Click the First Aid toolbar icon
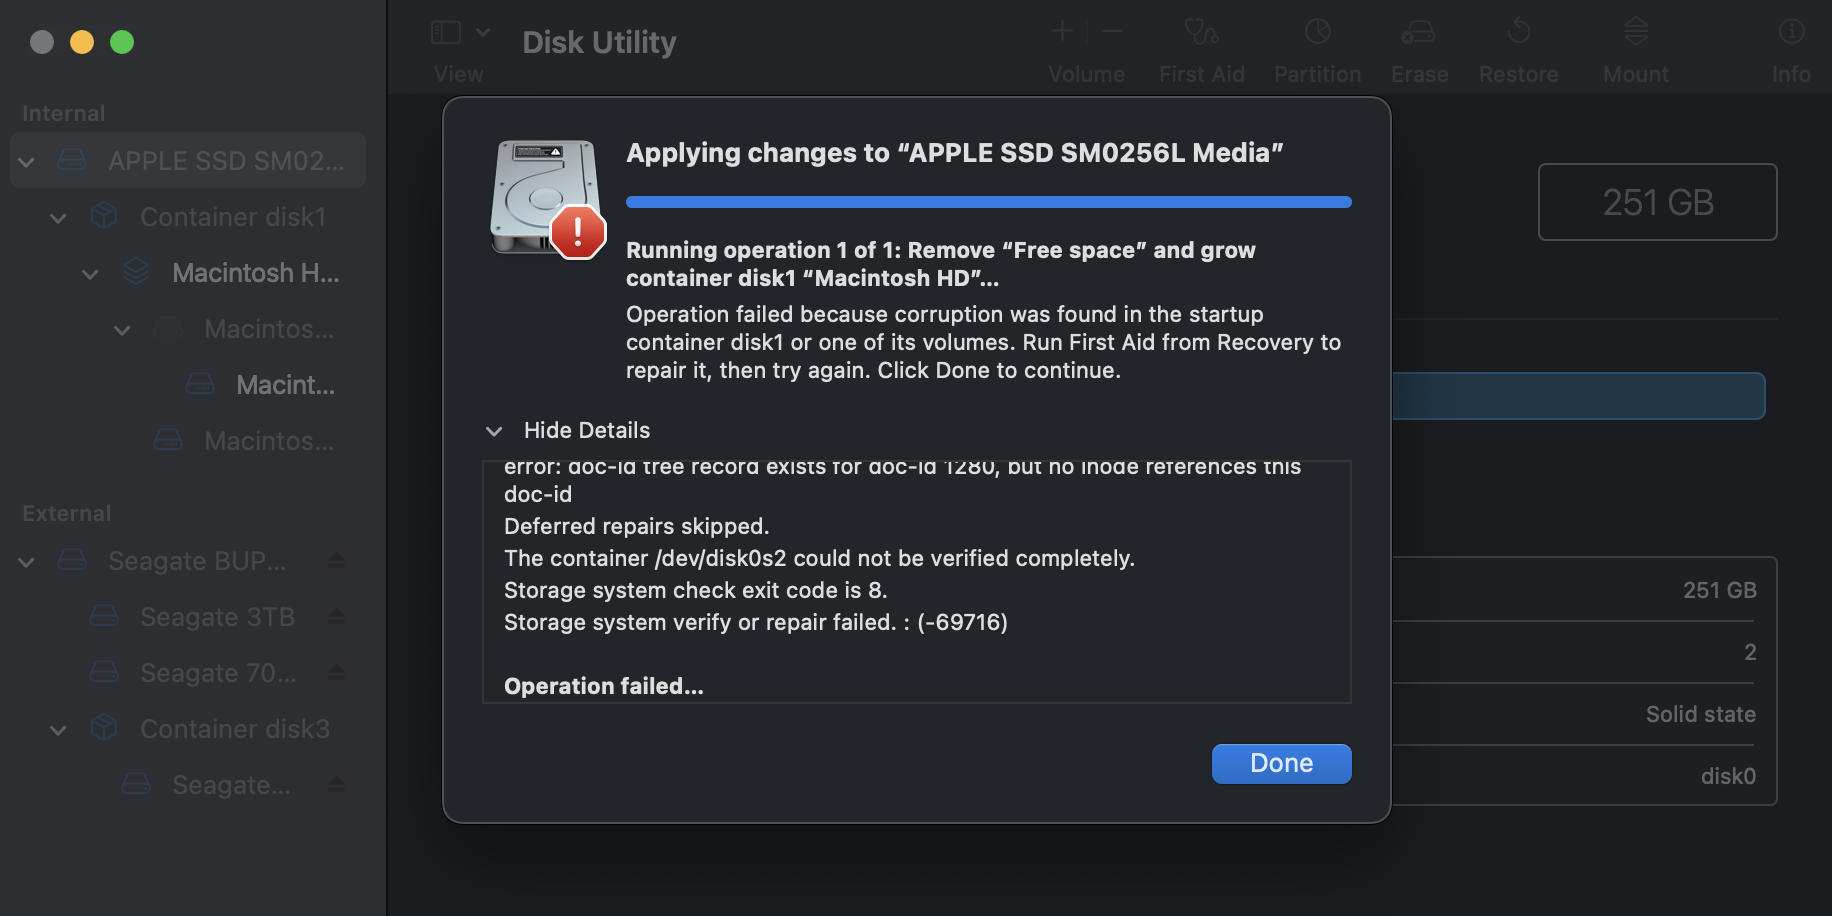The height and width of the screenshot is (916, 1832). click(x=1201, y=32)
